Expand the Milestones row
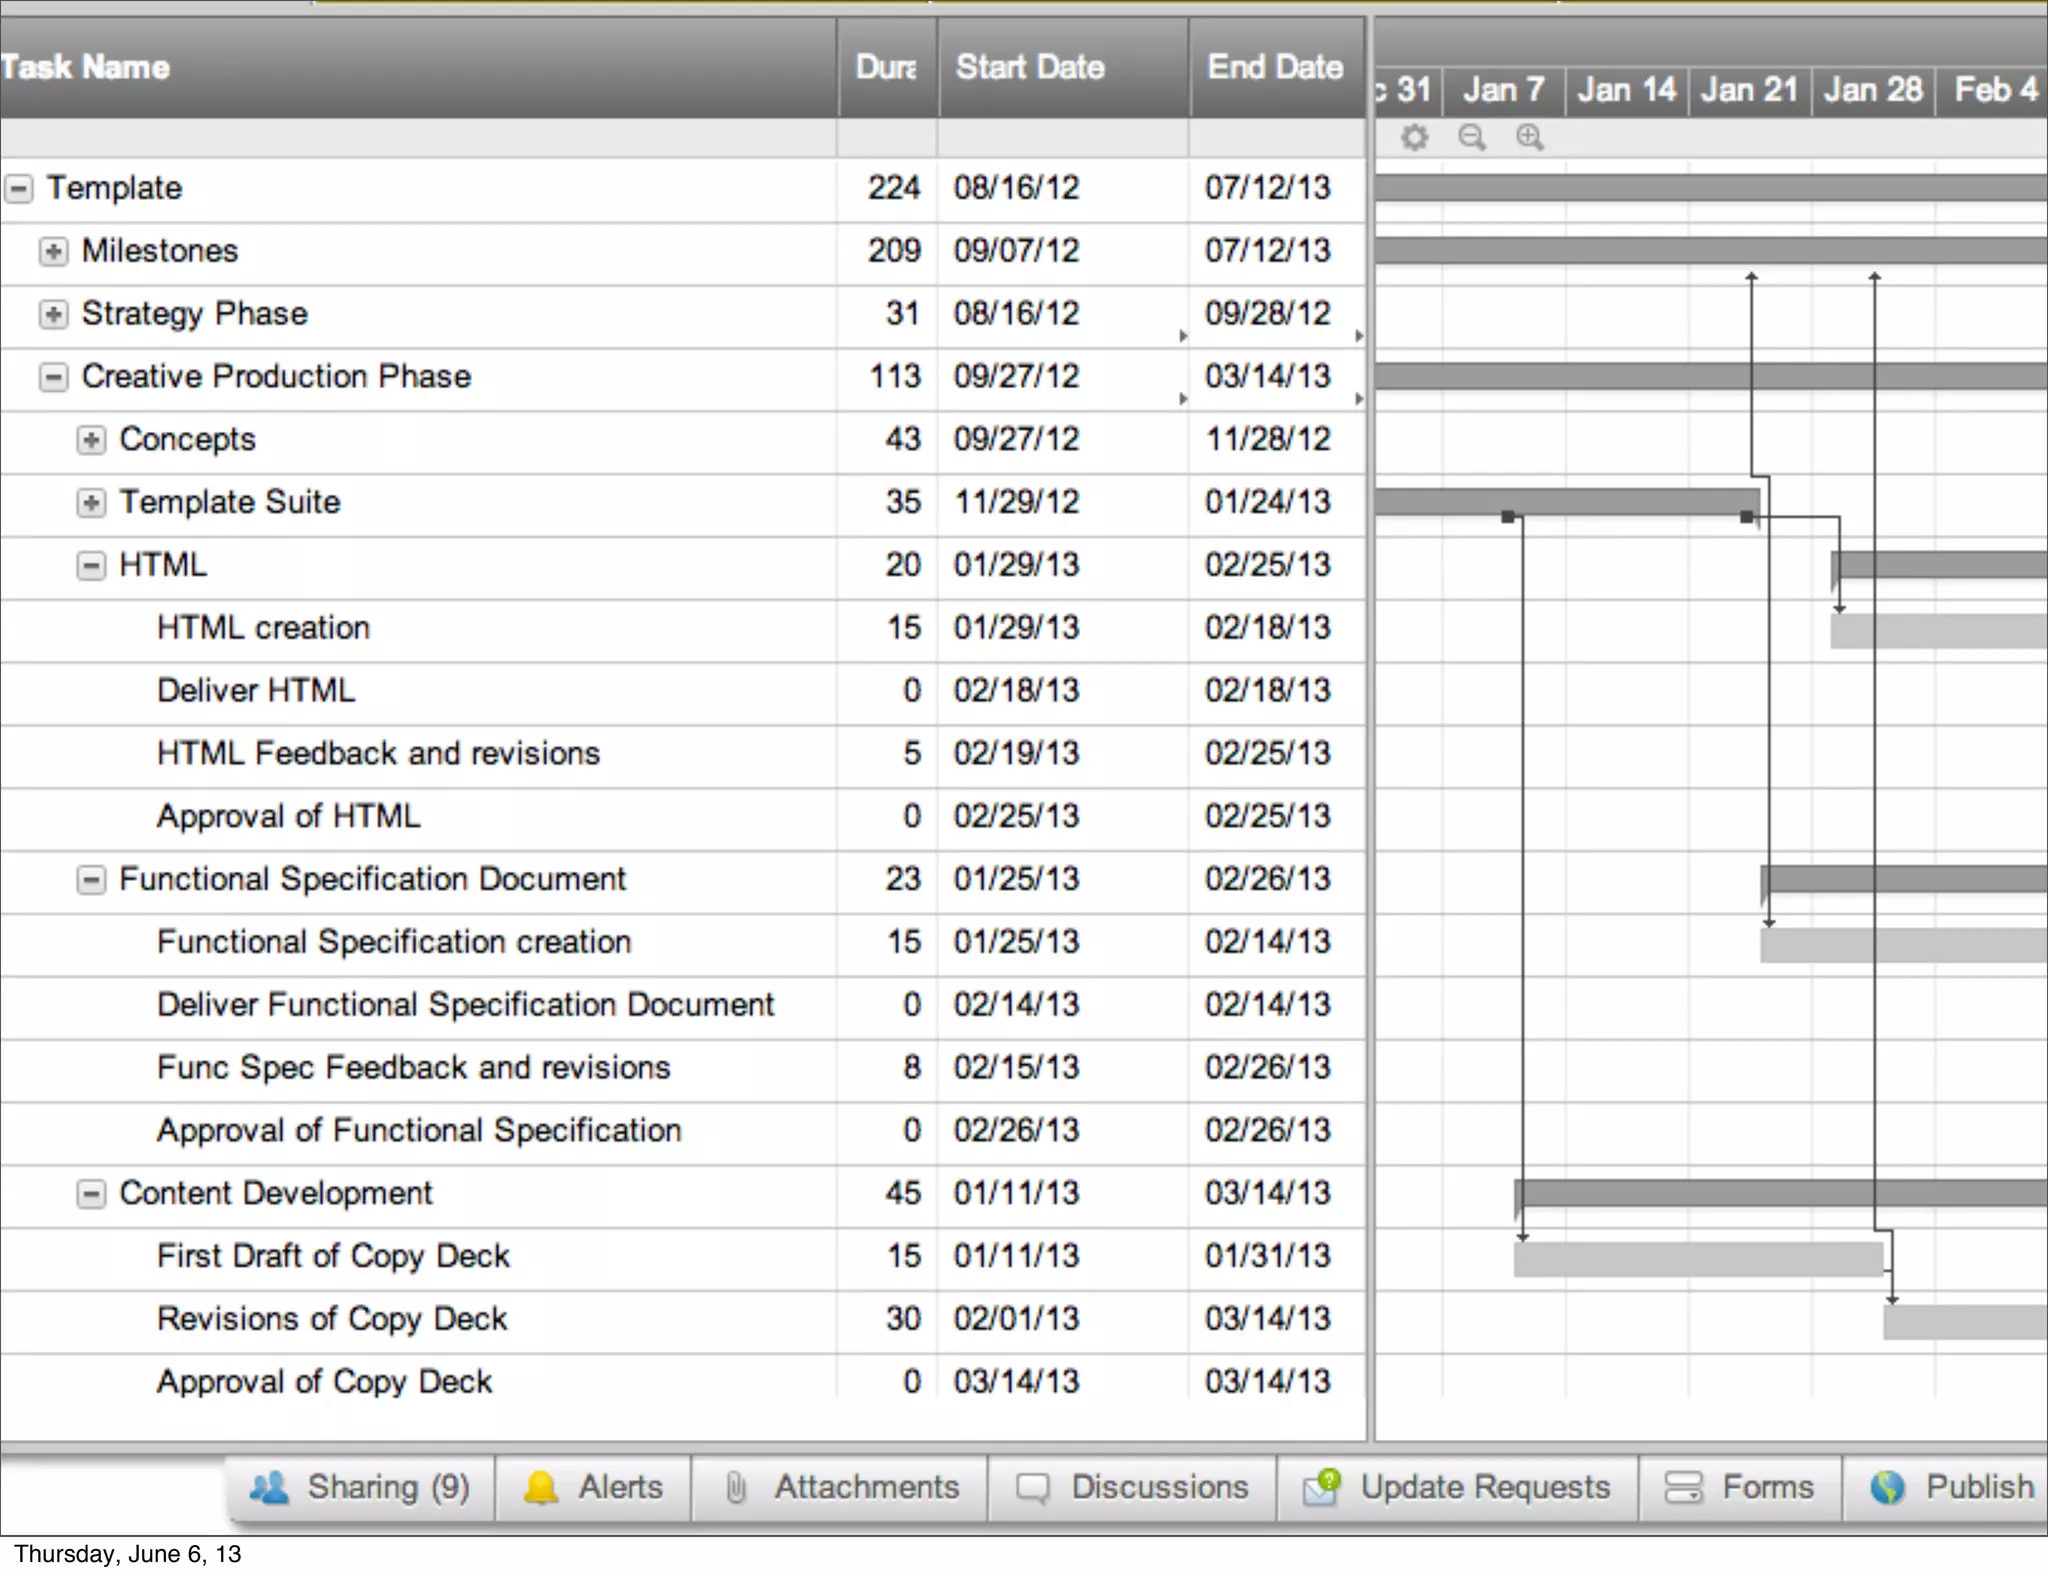Screen dimensions: 2048x1576 (x=53, y=251)
